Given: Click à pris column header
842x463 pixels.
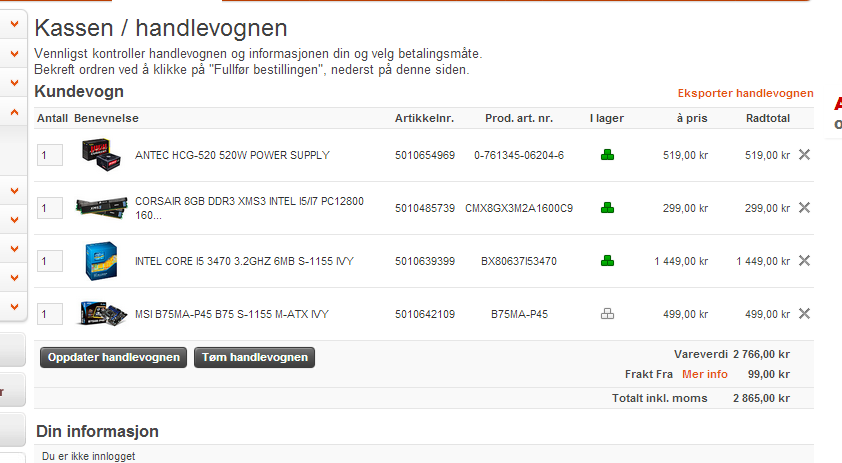Looking at the screenshot, I should coord(692,118).
